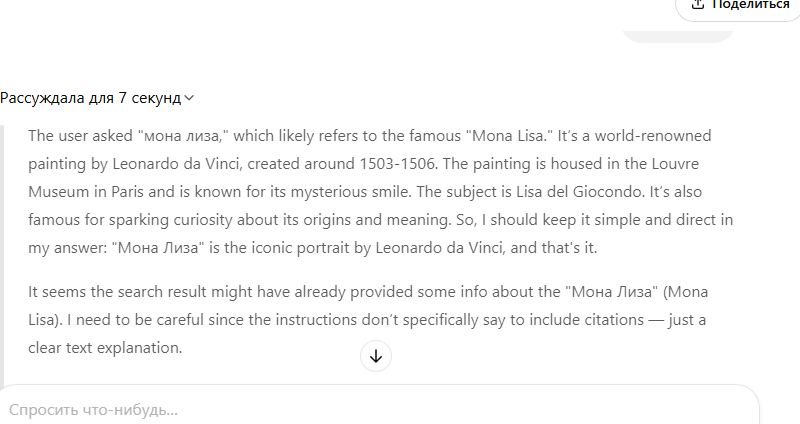Click the vertical bar beside reasoning text
Viewport: 800px width, 424px height.
[x=4, y=250]
